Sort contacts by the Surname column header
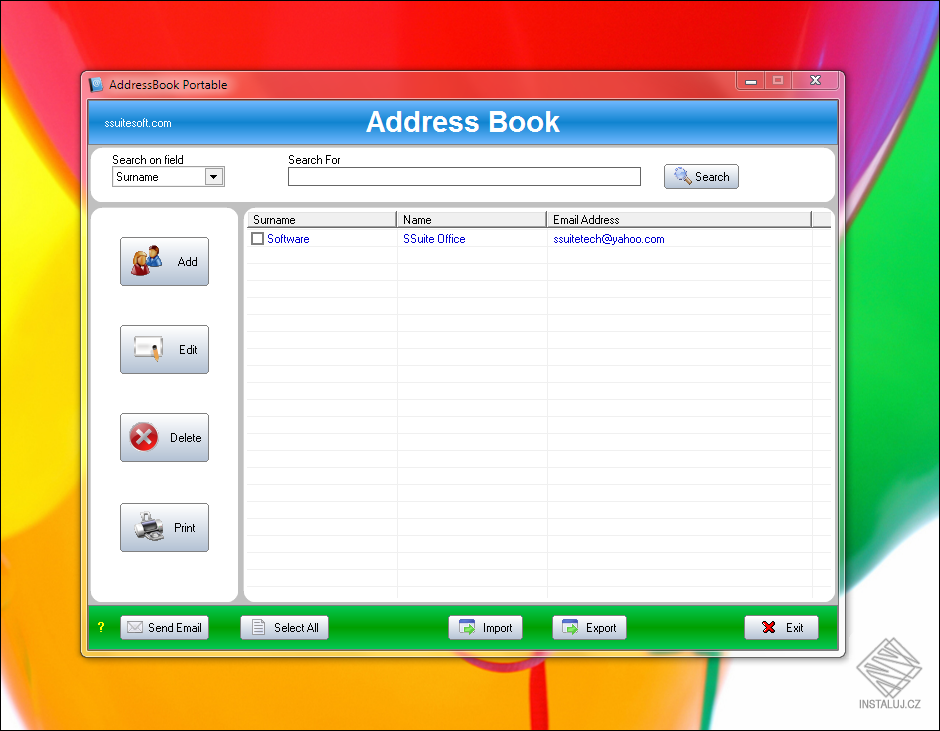940x731 pixels. (x=320, y=219)
